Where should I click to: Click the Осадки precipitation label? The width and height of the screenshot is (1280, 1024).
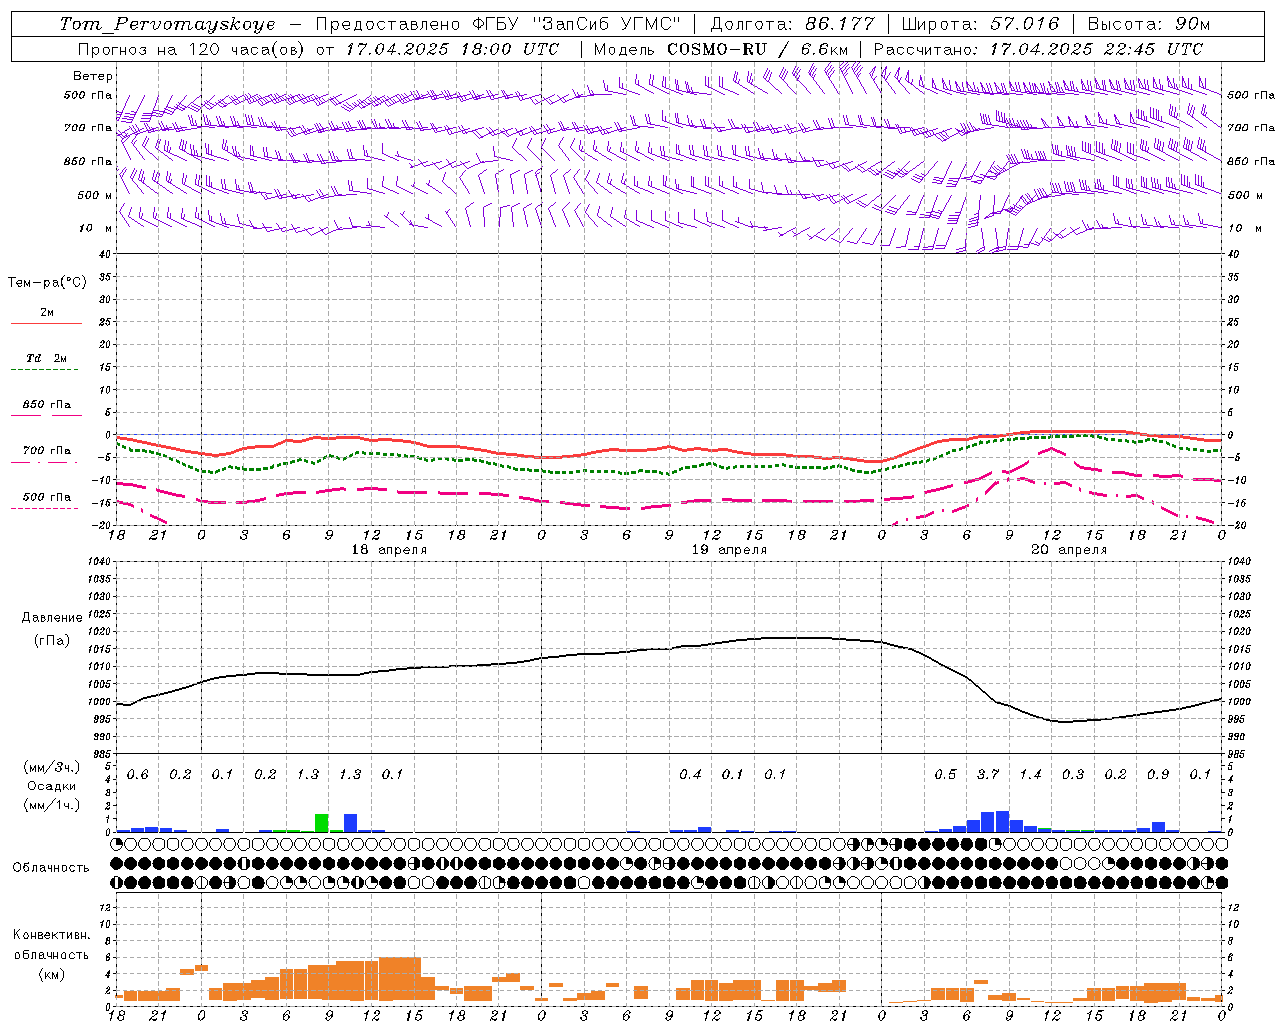pyautogui.click(x=51, y=786)
